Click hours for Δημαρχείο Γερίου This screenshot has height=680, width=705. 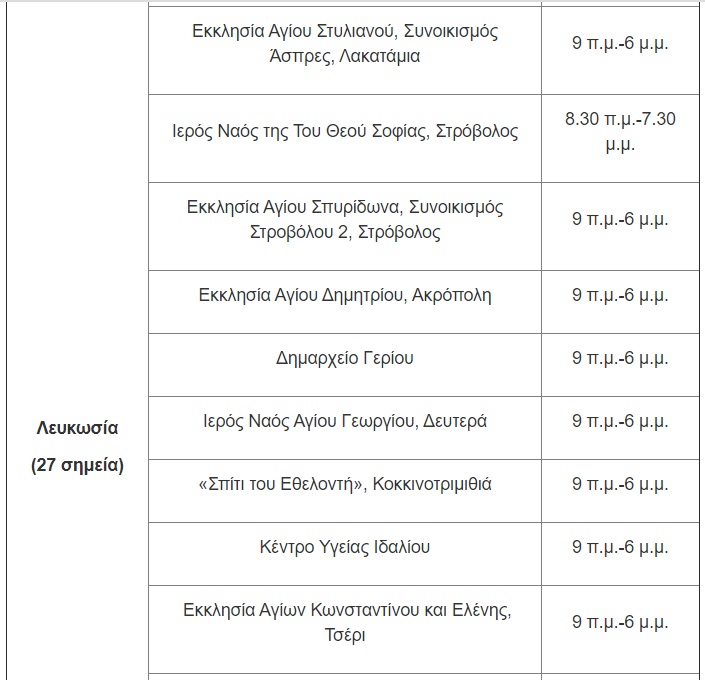620,358
